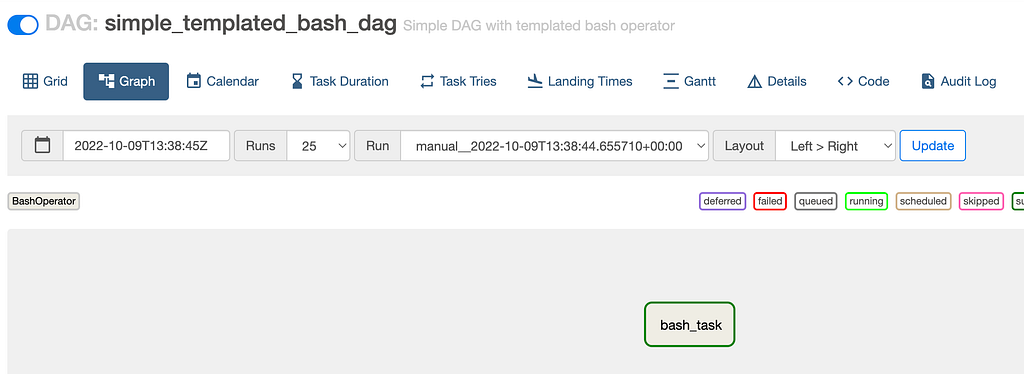Select the Graph view tab
1024x374 pixels.
click(x=126, y=82)
